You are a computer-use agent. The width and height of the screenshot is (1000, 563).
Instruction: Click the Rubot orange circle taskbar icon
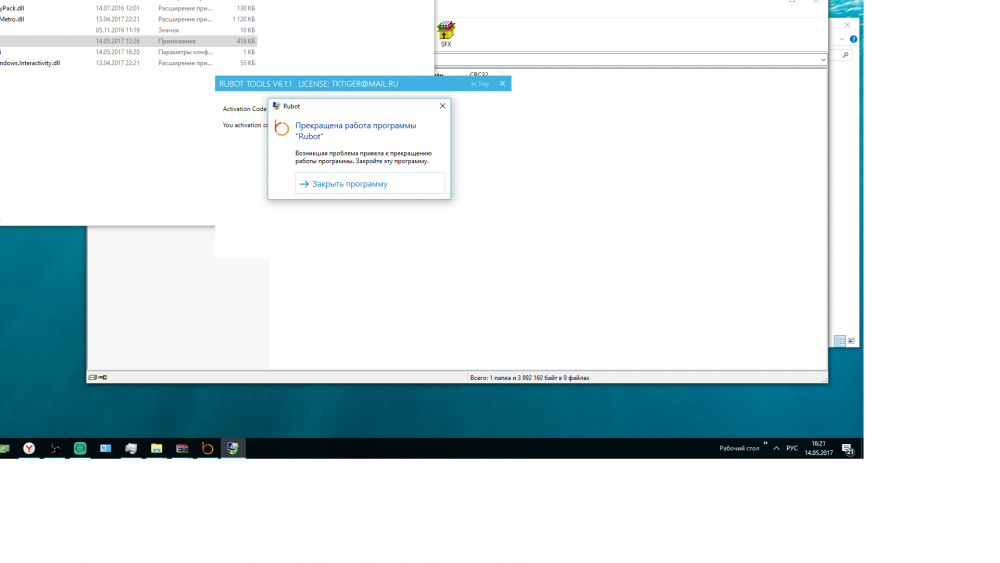(207, 449)
